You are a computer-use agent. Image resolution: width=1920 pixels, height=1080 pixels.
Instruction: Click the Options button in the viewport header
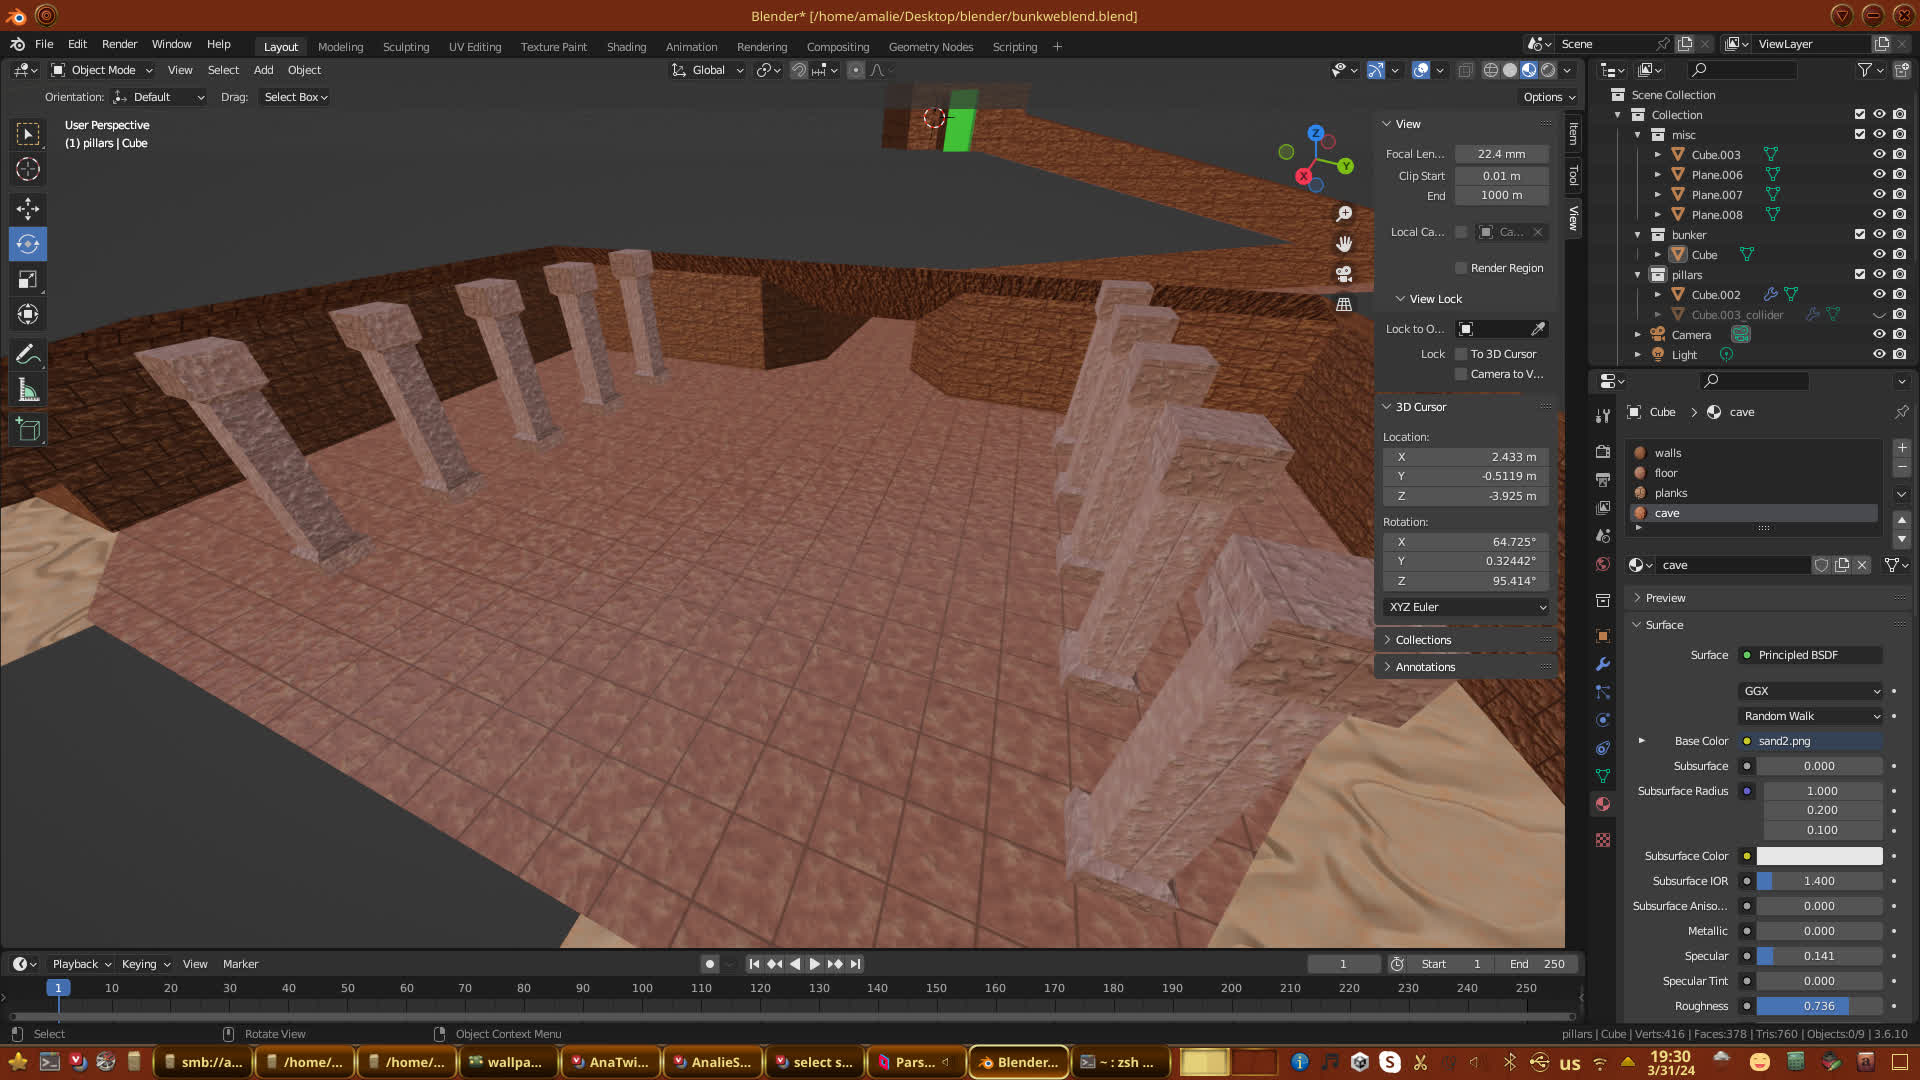1548,97
